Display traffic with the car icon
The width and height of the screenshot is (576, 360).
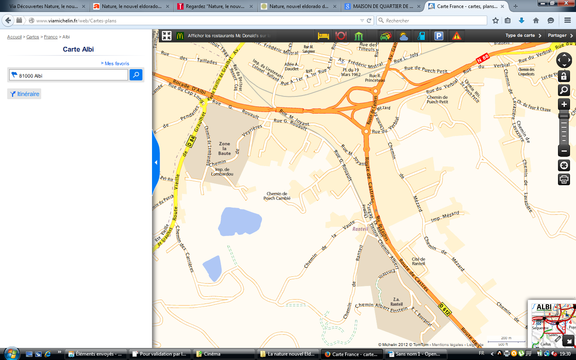[385, 36]
